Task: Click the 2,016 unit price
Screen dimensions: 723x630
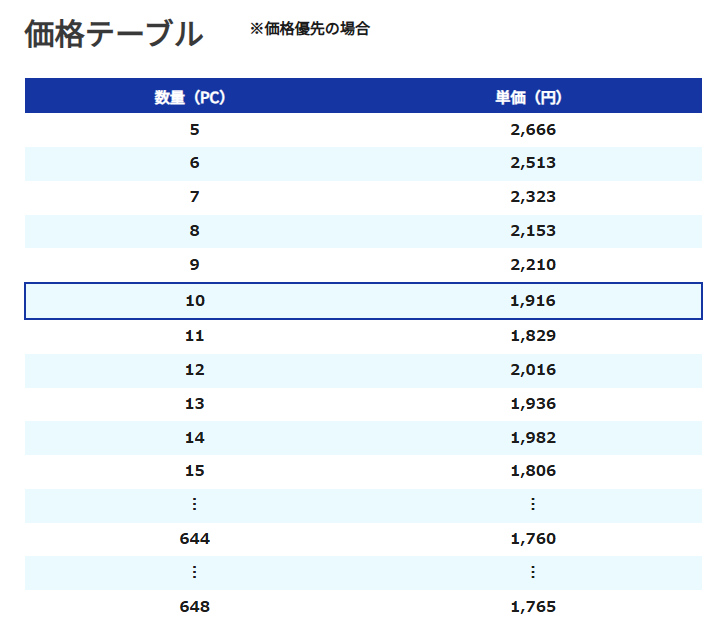Action: tap(532, 370)
